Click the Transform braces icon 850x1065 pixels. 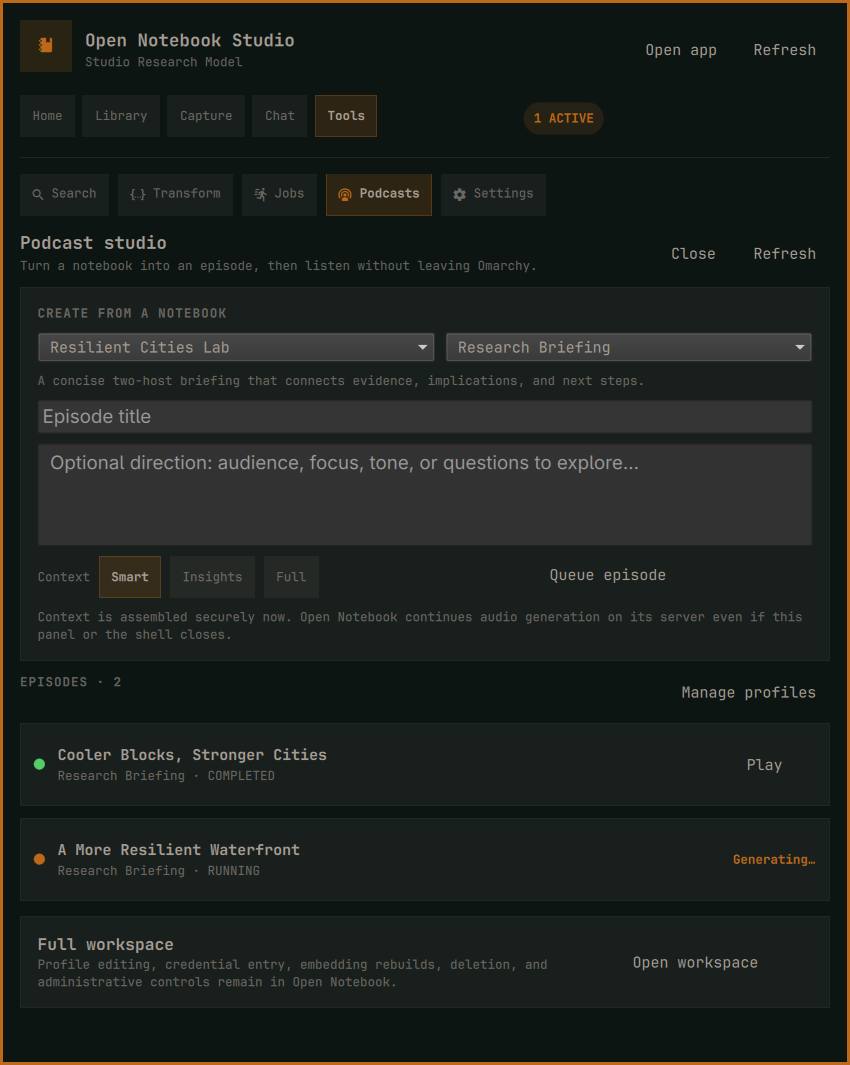[x=137, y=194]
